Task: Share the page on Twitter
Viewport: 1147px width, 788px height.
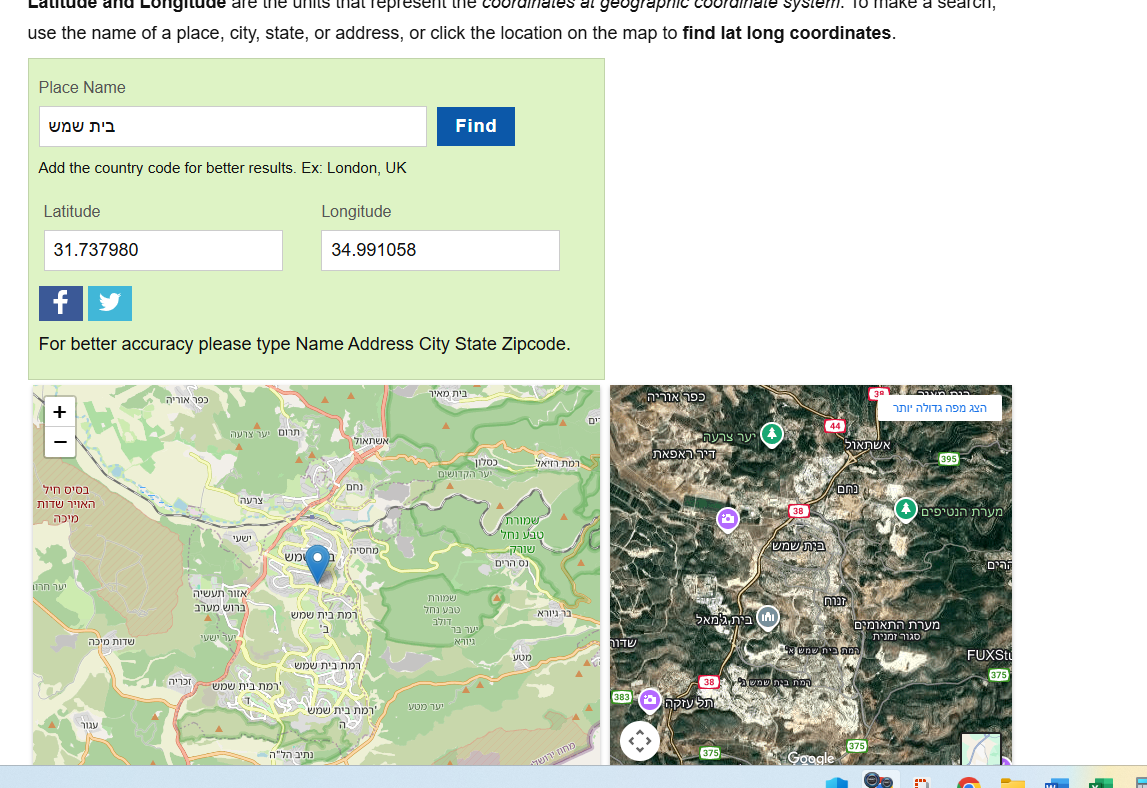Action: click(110, 303)
